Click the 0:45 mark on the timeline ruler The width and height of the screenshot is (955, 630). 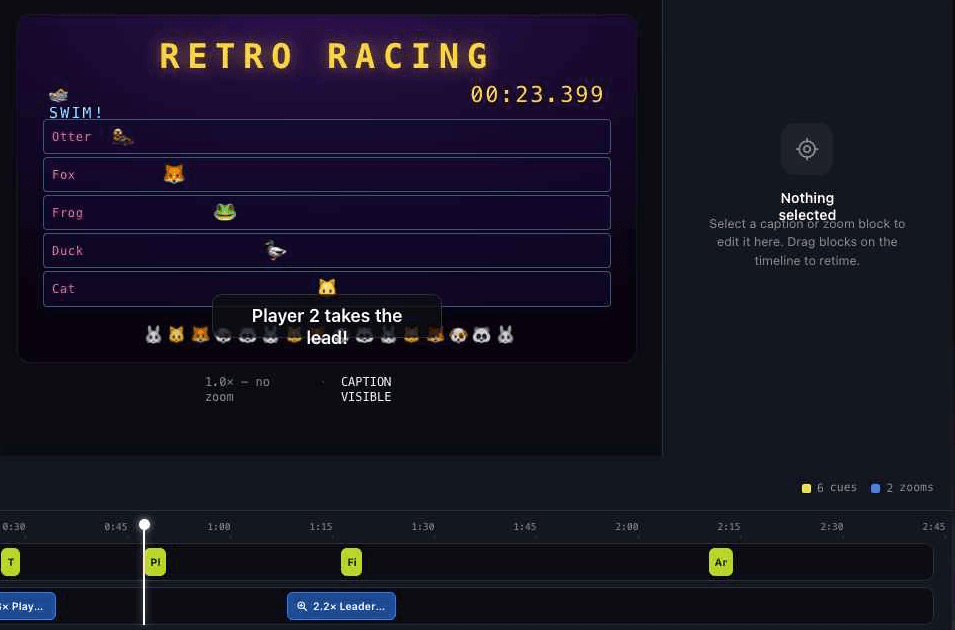tap(116, 526)
